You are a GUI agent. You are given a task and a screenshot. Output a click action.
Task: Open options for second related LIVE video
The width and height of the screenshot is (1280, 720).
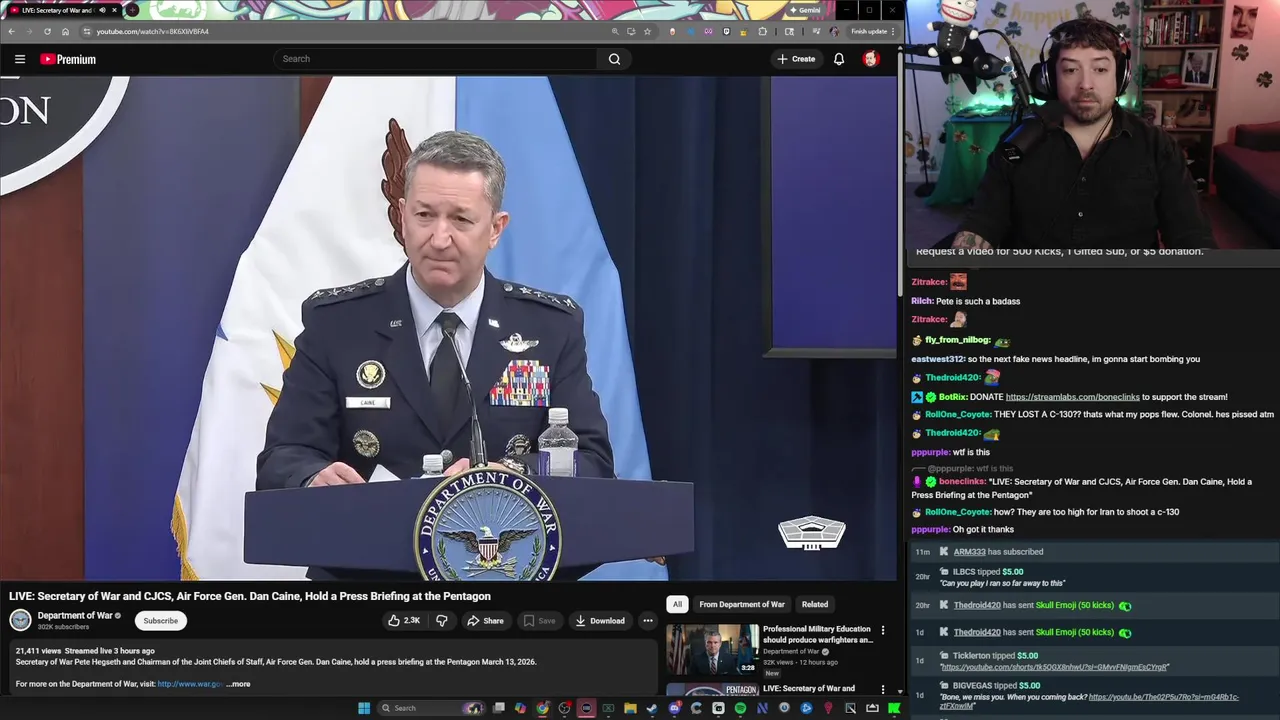click(882, 689)
